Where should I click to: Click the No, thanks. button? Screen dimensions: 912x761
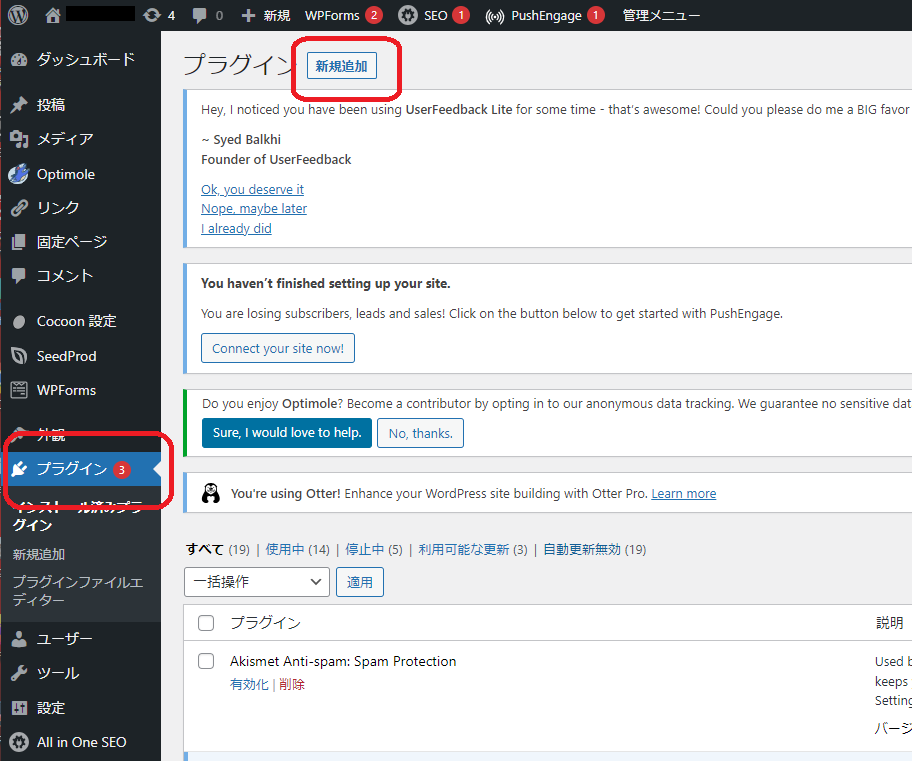tap(420, 433)
